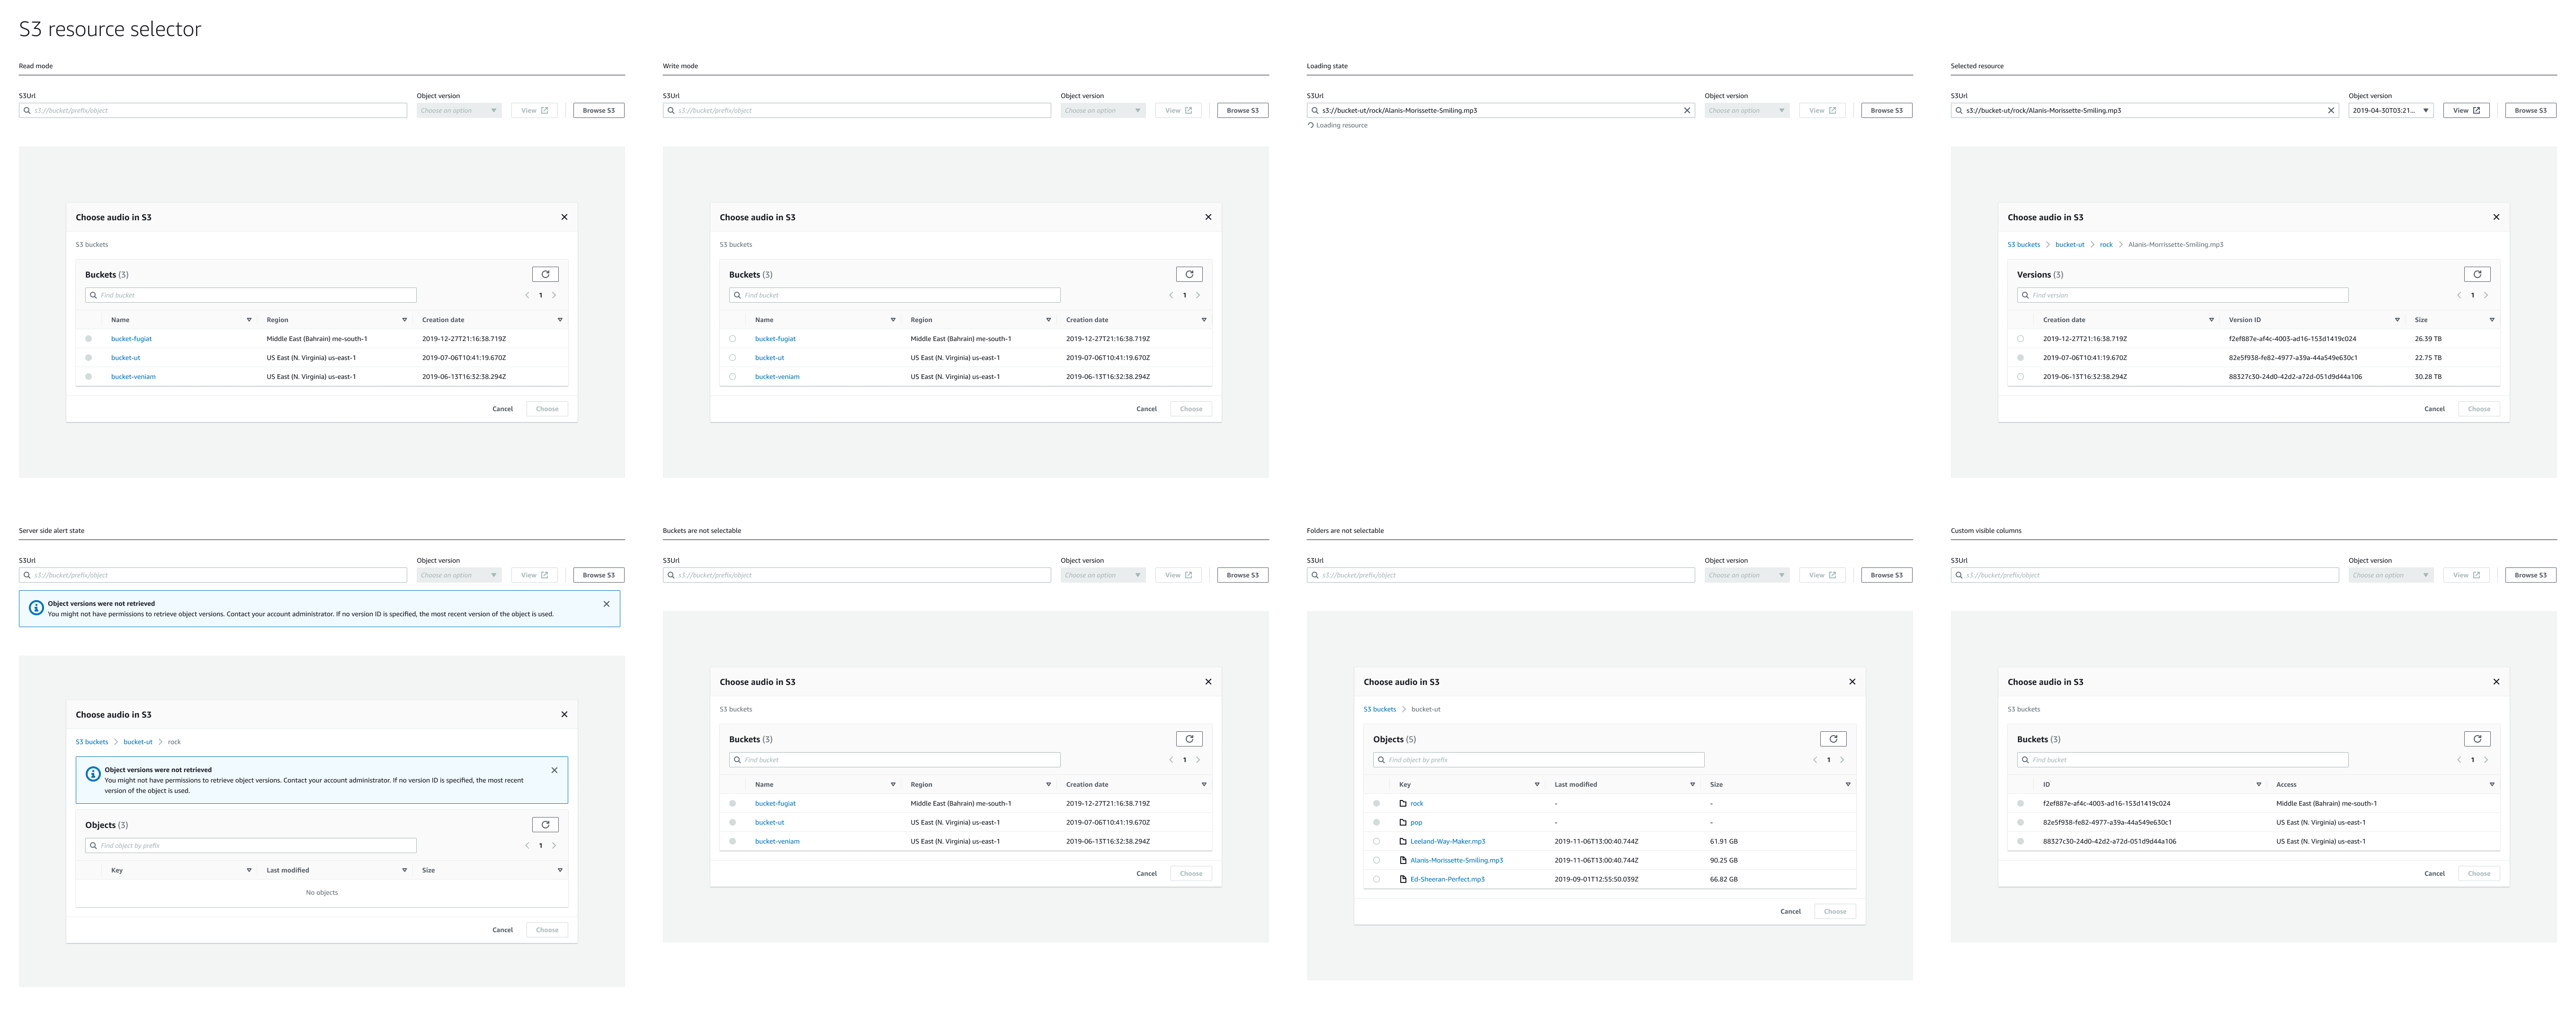
Task: Go to the next page of Versions
Action: [x=2485, y=295]
